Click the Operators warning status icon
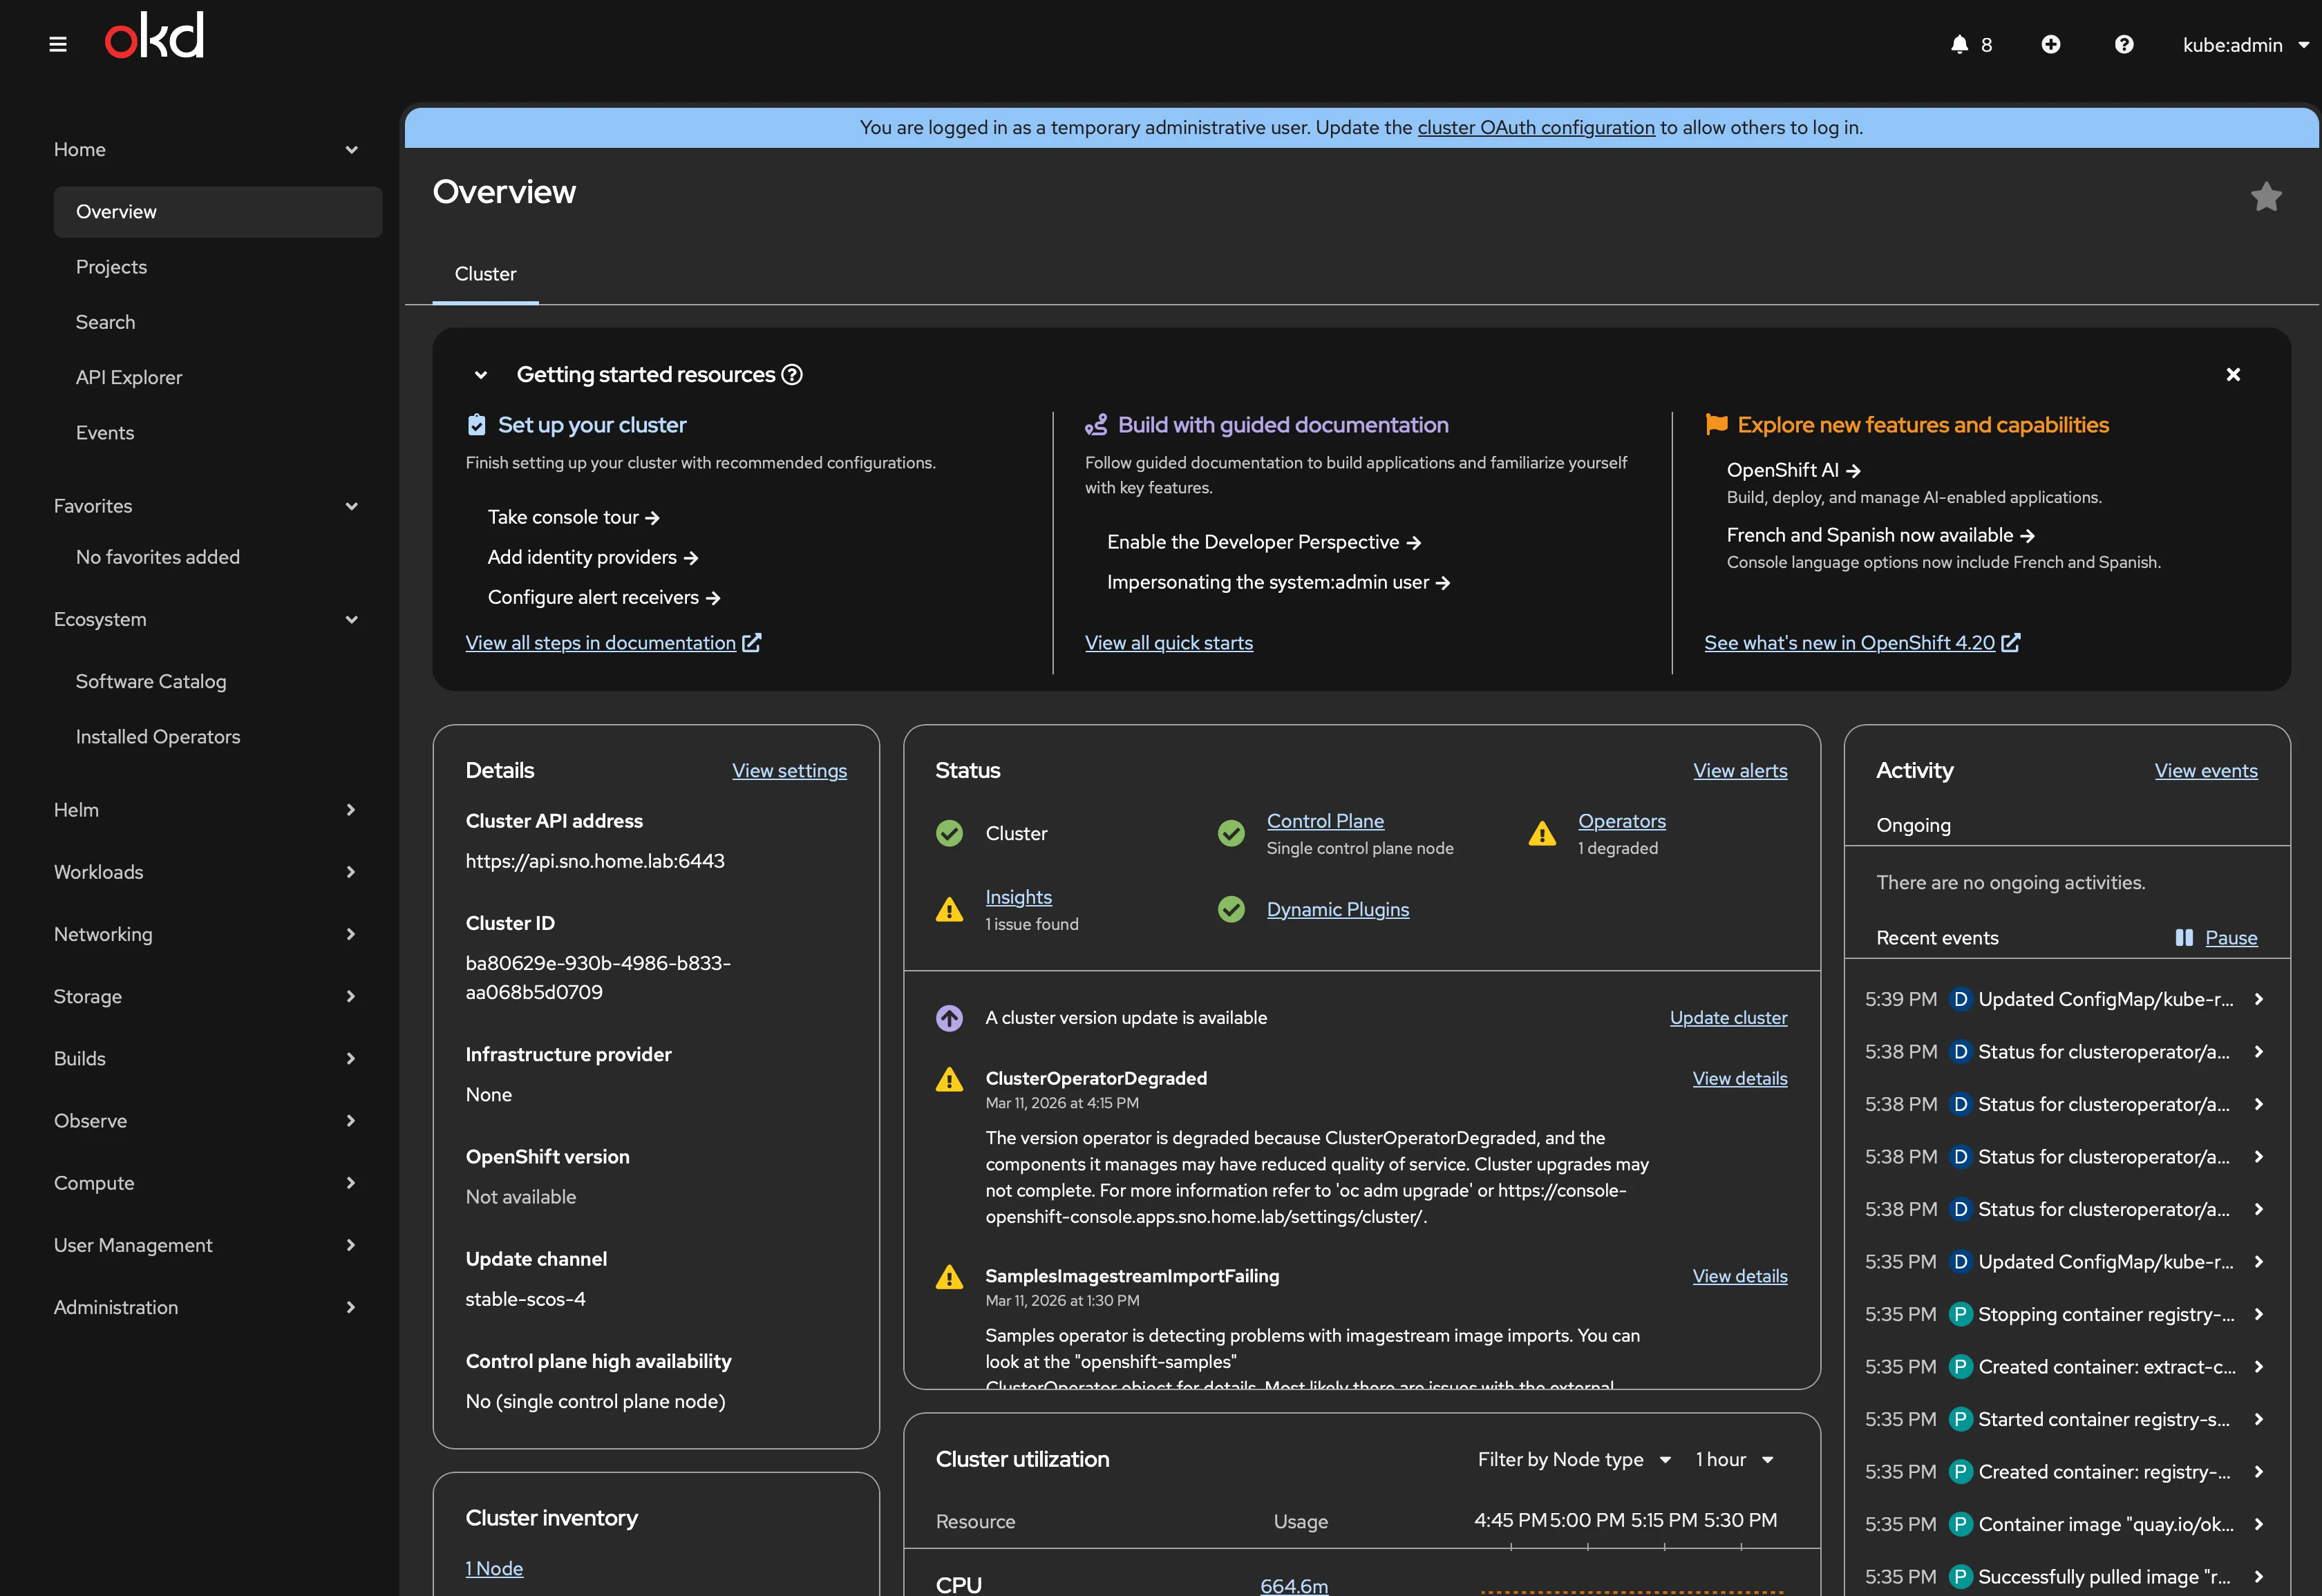 pyautogui.click(x=1542, y=833)
